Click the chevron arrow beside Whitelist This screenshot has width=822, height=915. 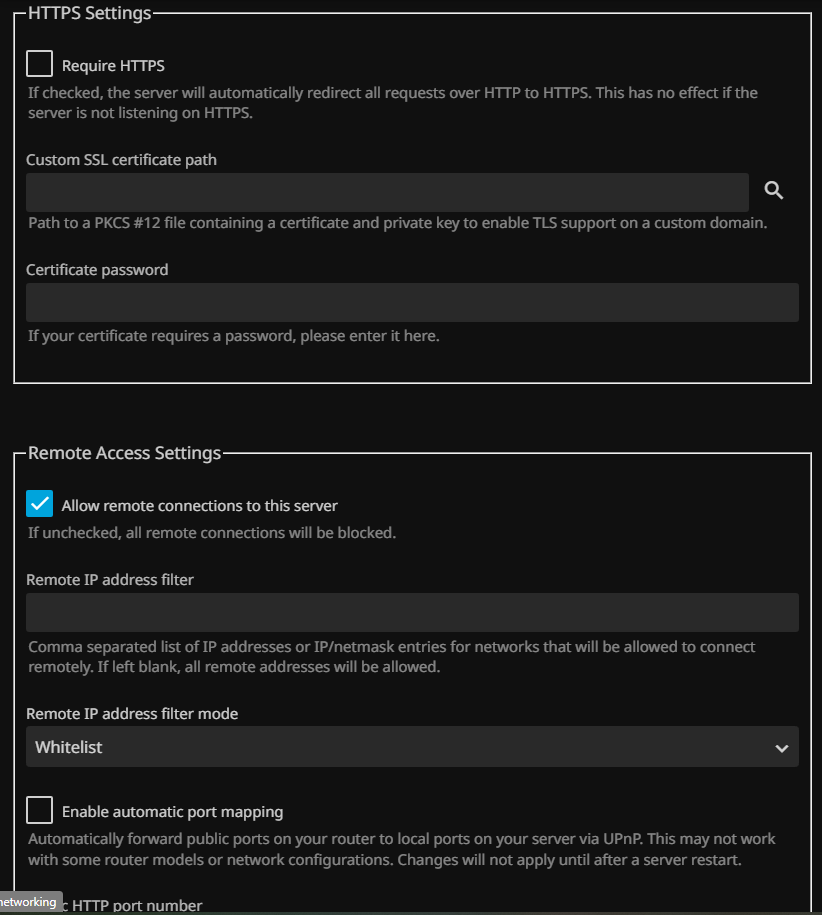781,748
